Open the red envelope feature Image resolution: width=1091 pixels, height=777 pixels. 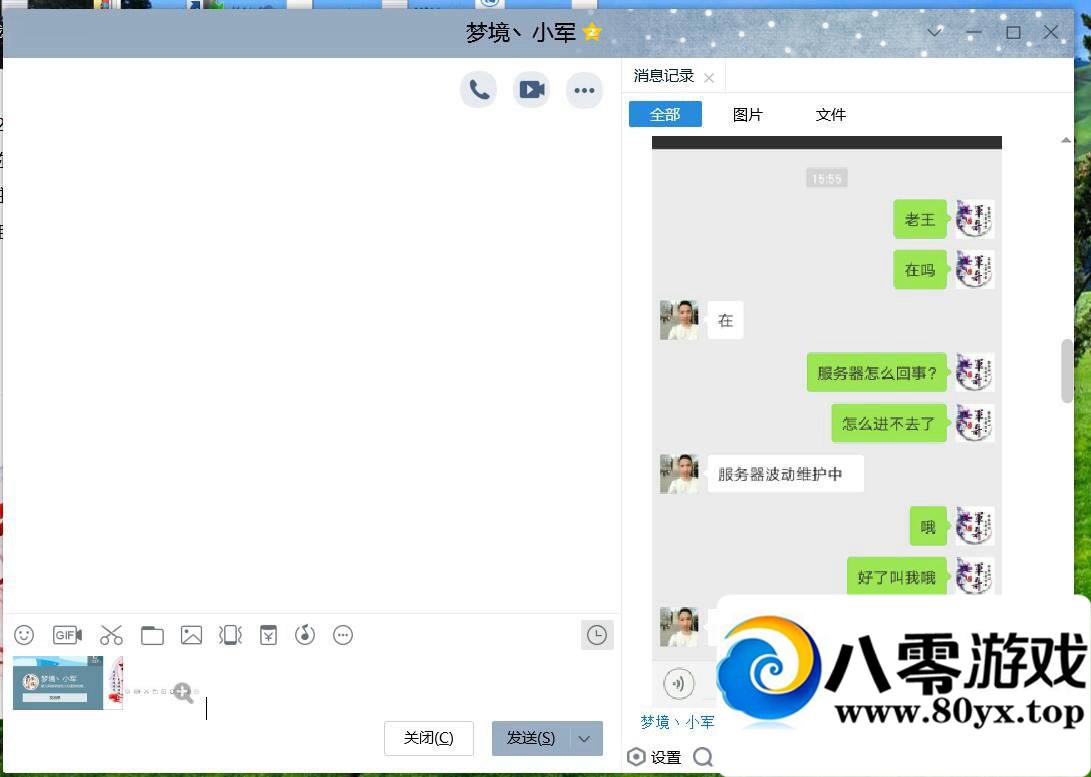[268, 635]
